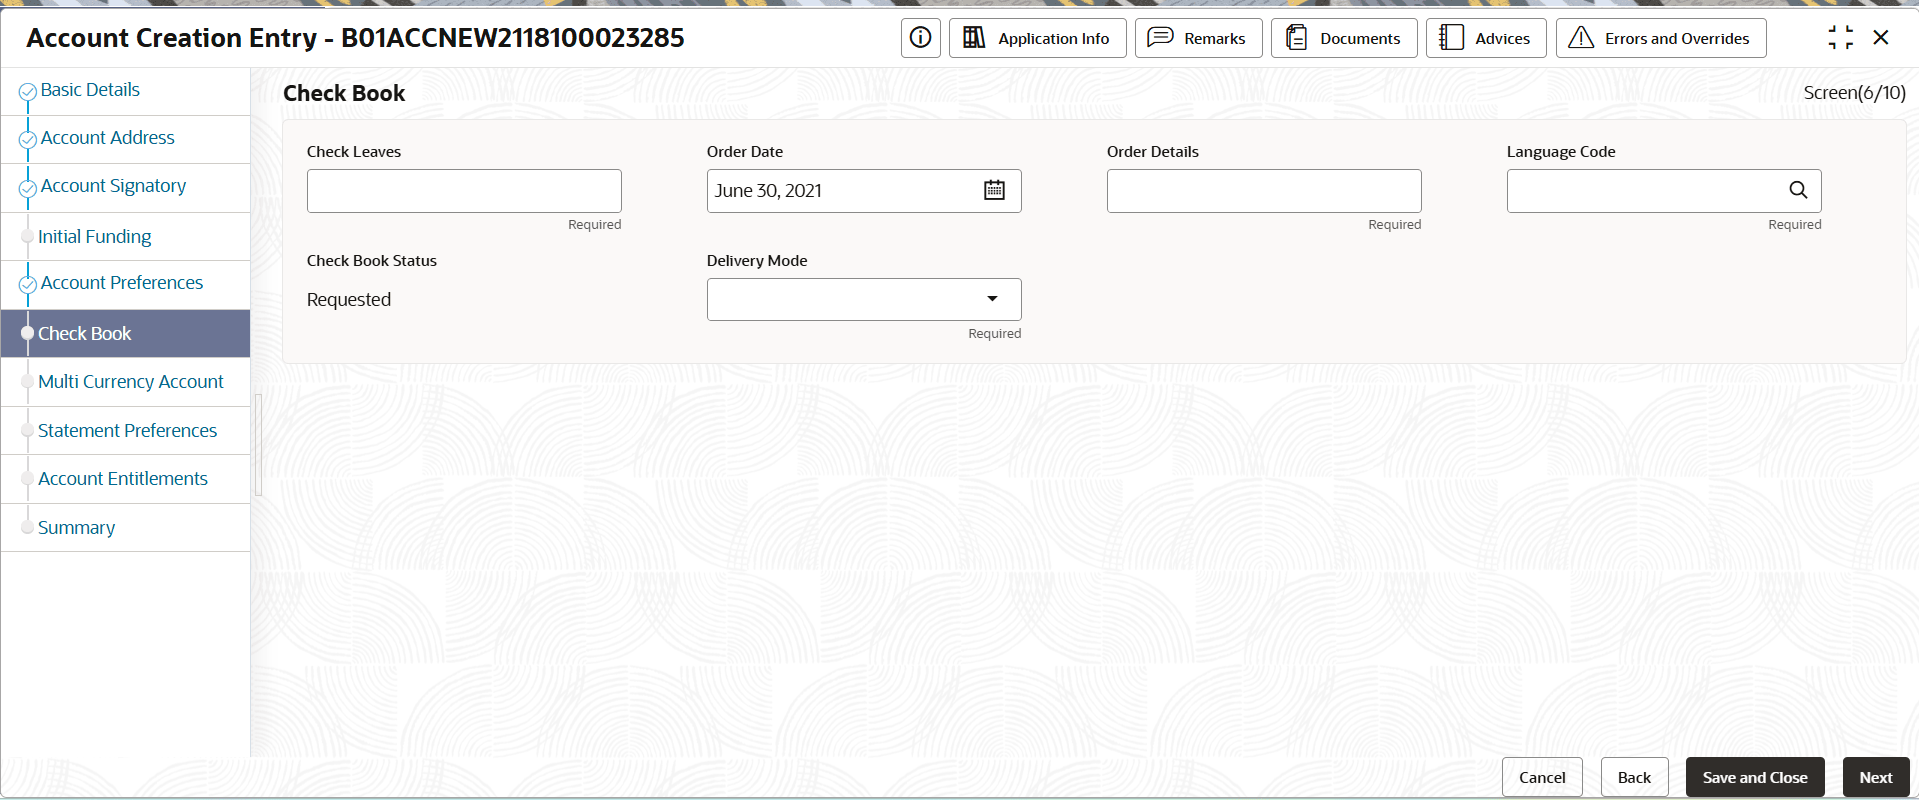Focus the Check Leaves input field
The image size is (1919, 800).
pyautogui.click(x=464, y=191)
